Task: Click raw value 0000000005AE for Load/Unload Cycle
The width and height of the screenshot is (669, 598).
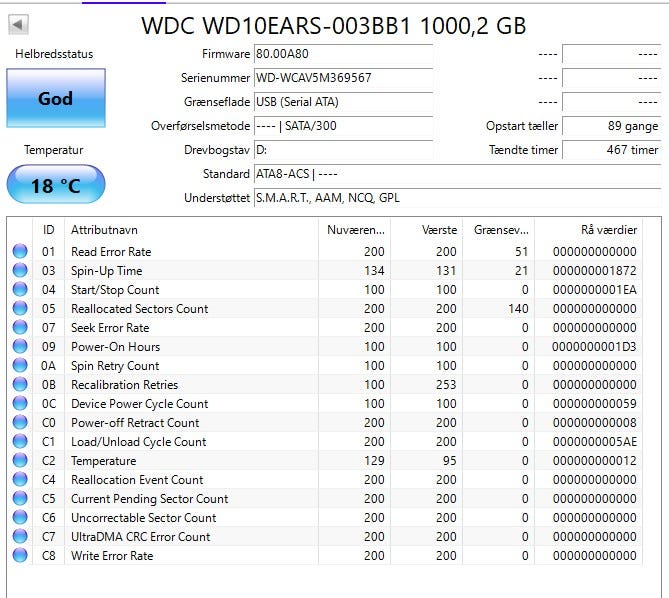Action: (595, 442)
